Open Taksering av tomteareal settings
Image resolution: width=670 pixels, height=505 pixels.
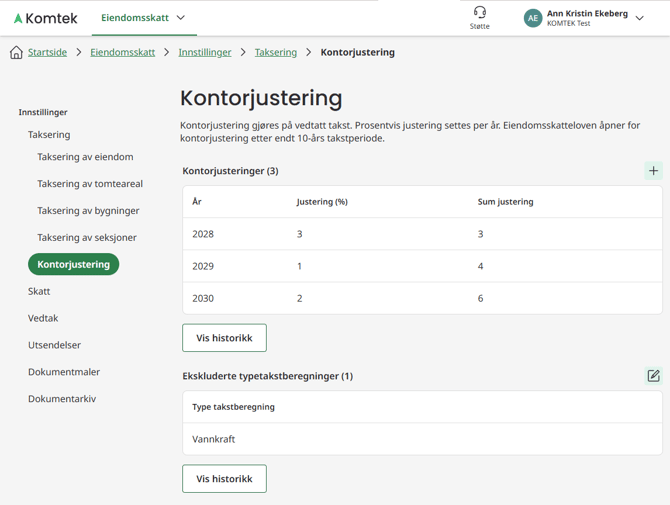(90, 184)
